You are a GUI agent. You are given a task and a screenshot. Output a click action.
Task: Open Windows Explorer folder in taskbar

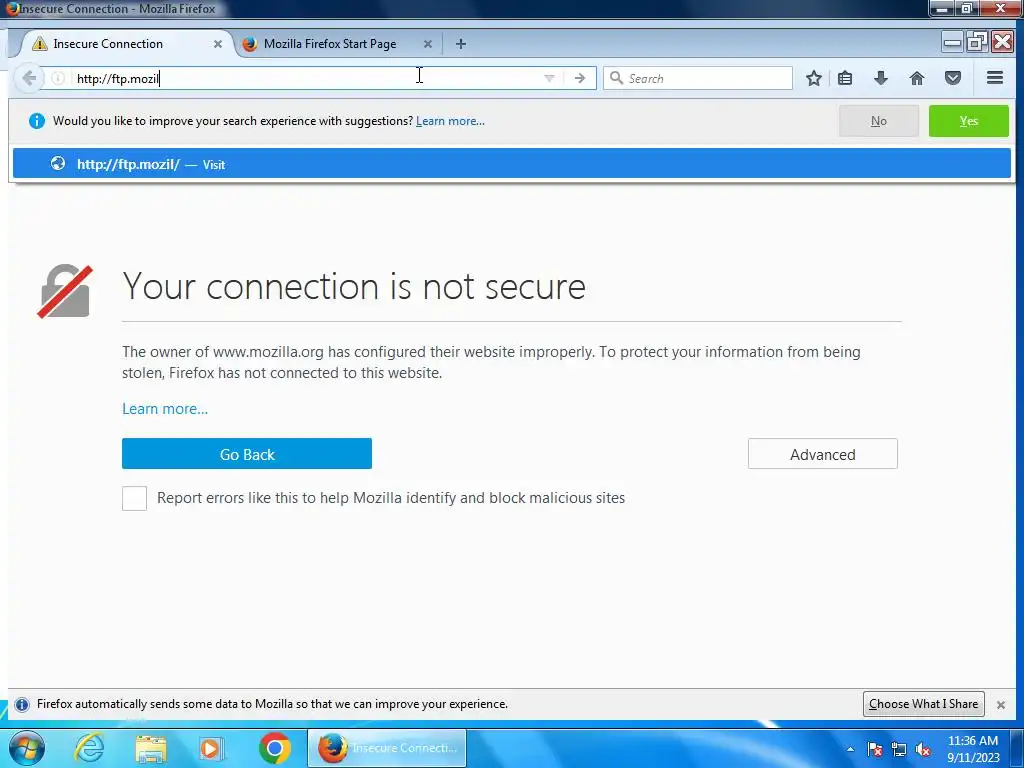tap(151, 748)
